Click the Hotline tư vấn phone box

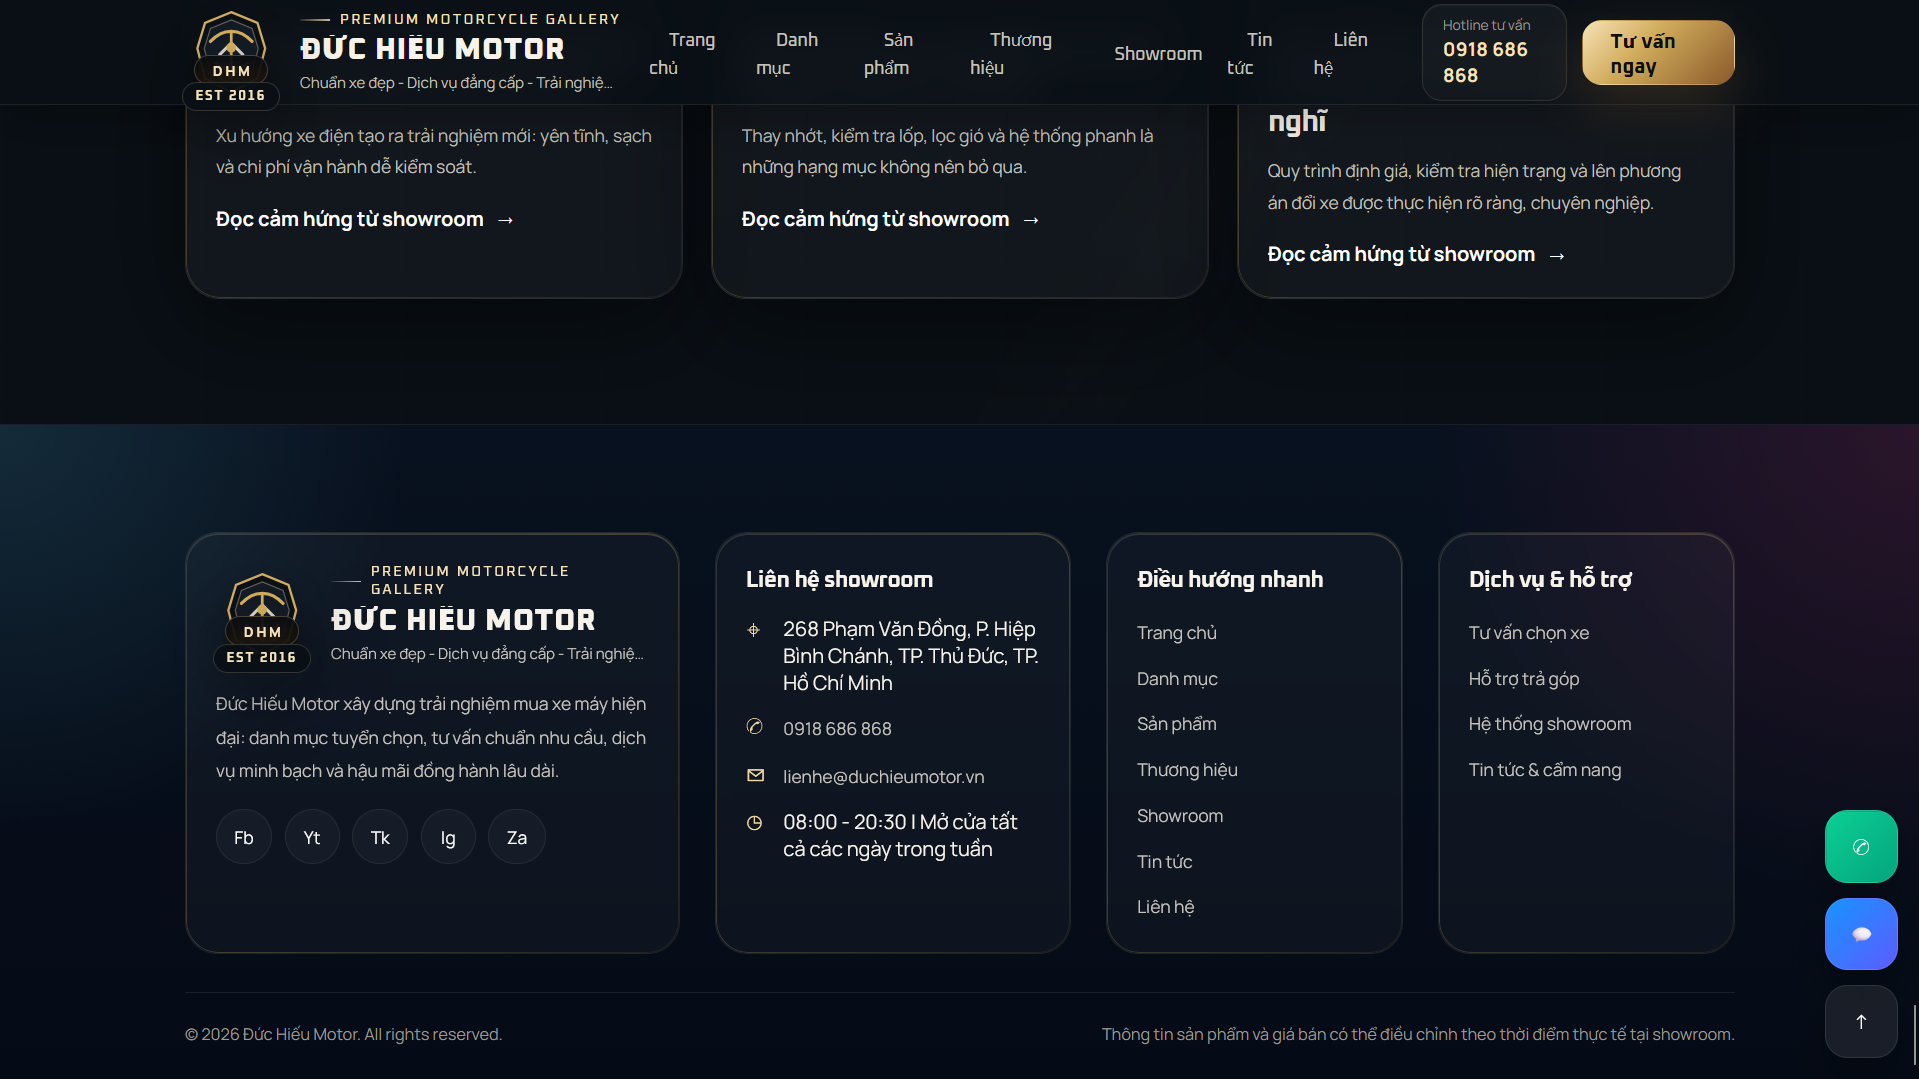click(x=1493, y=53)
